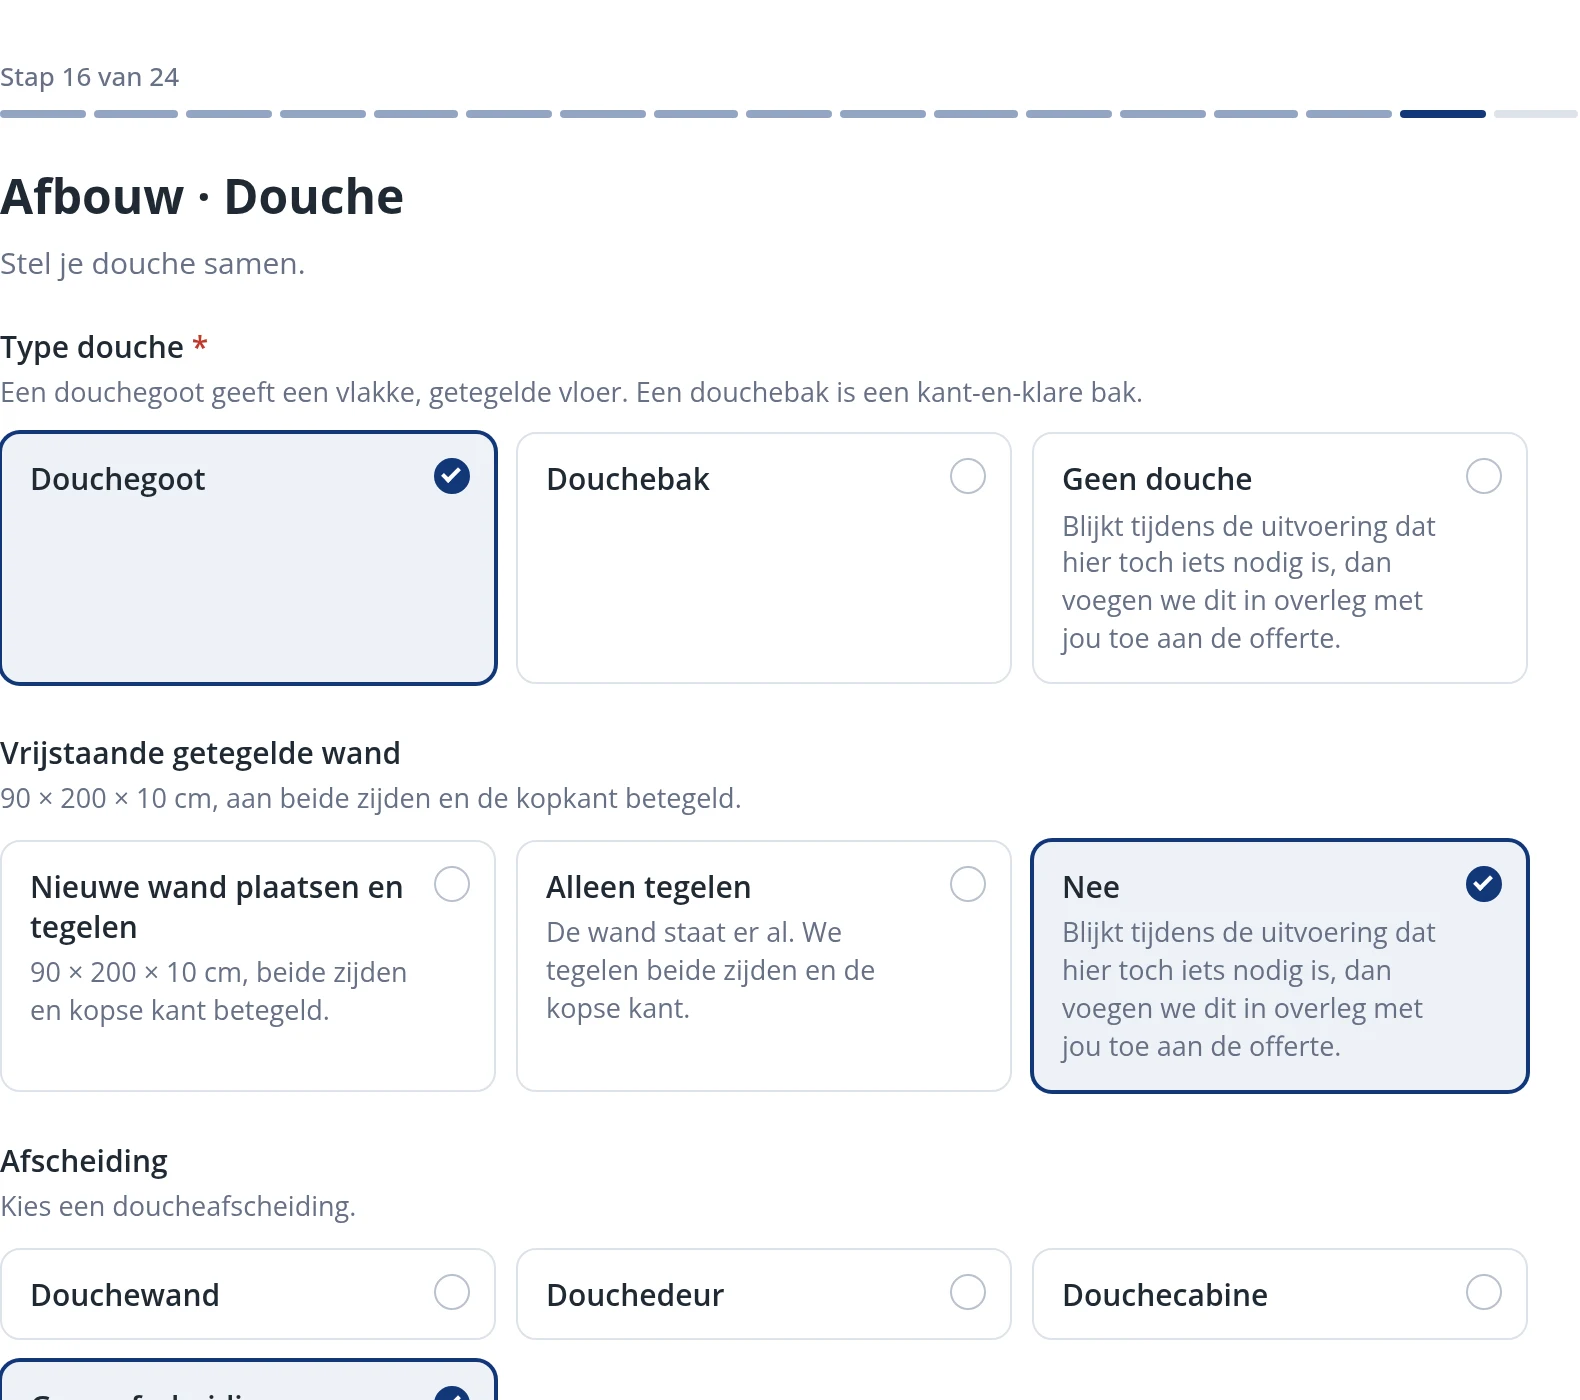Screen dimensions: 1580x1400
Task: Click the douchegoot explanation text under Type douche
Action: coord(571,392)
